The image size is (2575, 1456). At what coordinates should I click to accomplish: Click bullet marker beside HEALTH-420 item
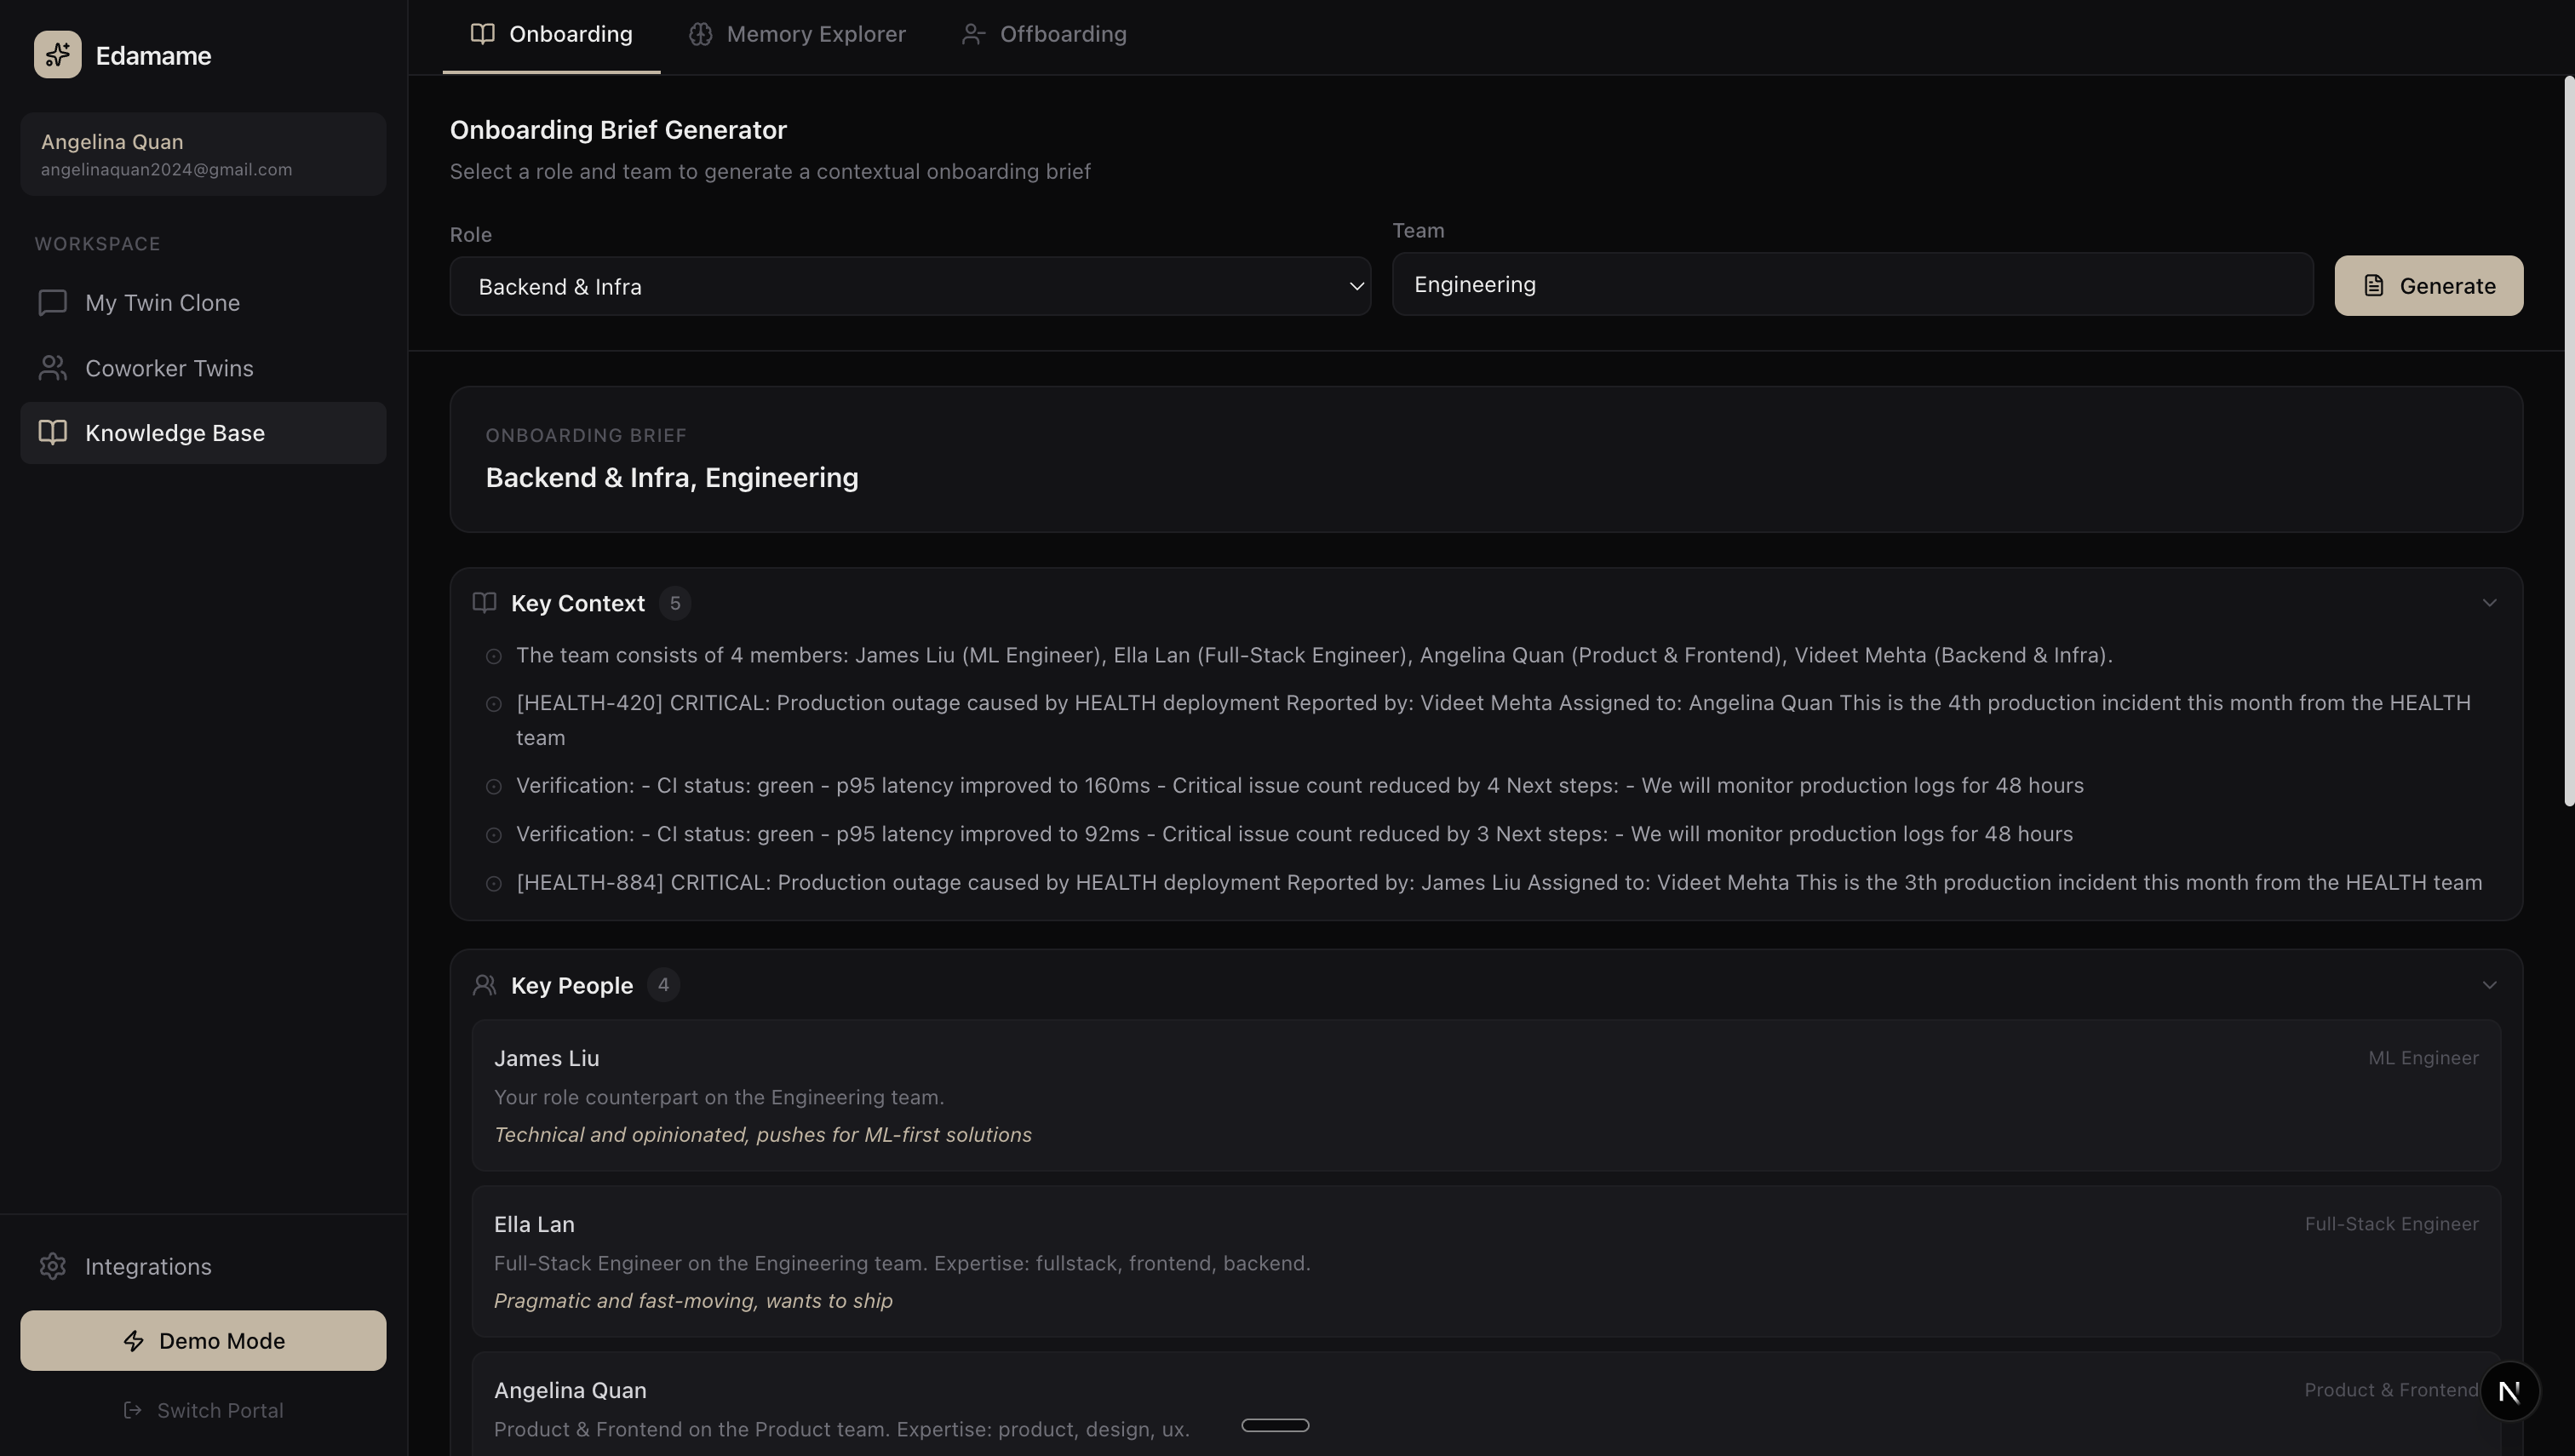tap(493, 704)
